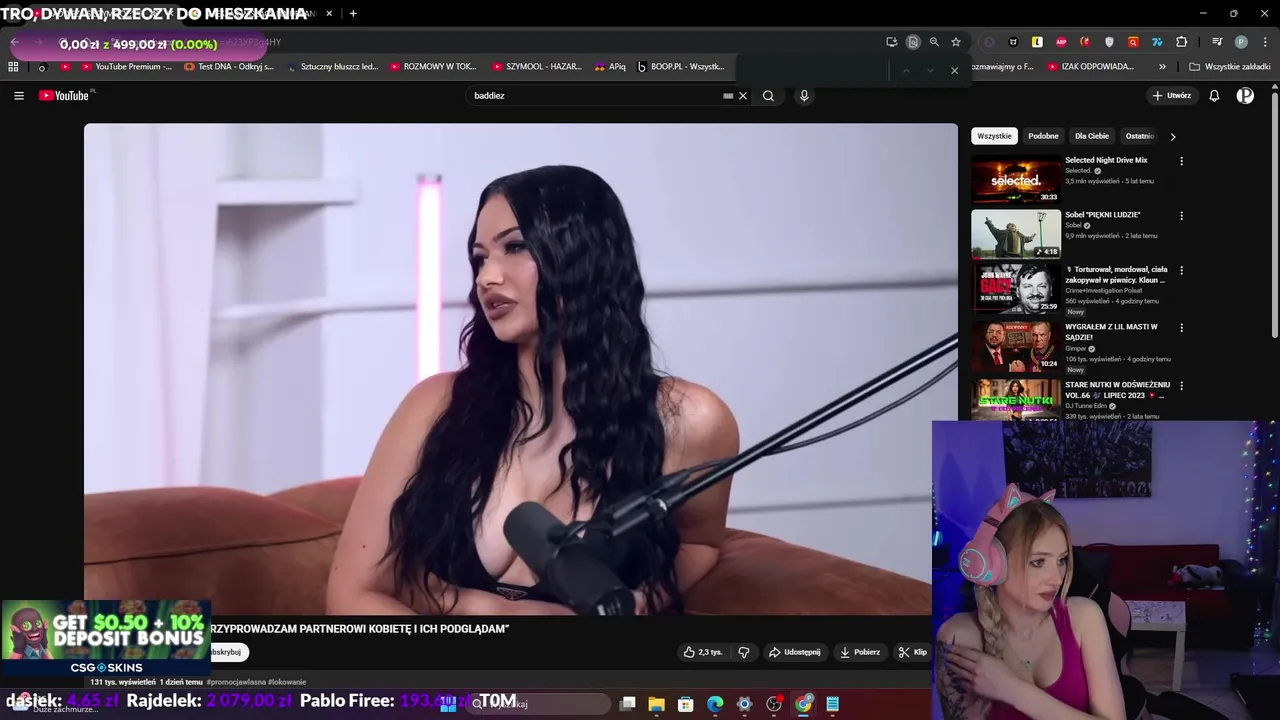
Task: Show more filter chips with right arrow
Action: tap(1173, 136)
